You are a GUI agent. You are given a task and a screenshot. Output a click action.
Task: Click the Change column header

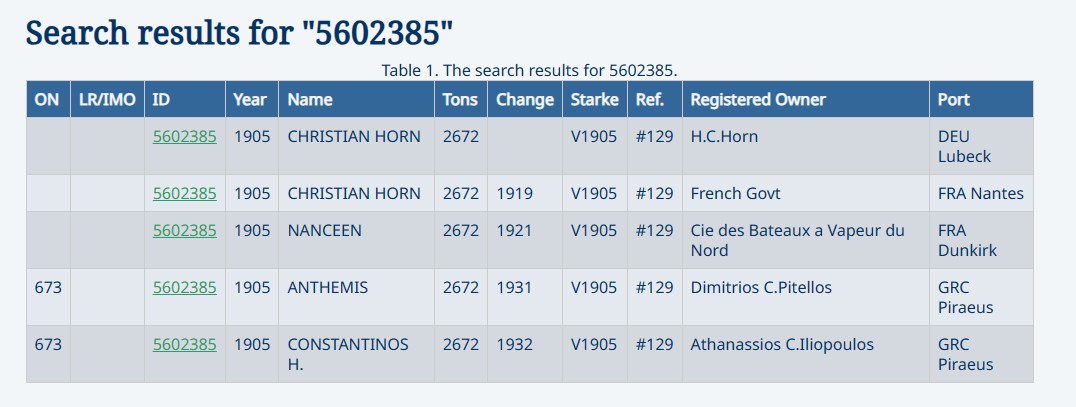tap(524, 99)
